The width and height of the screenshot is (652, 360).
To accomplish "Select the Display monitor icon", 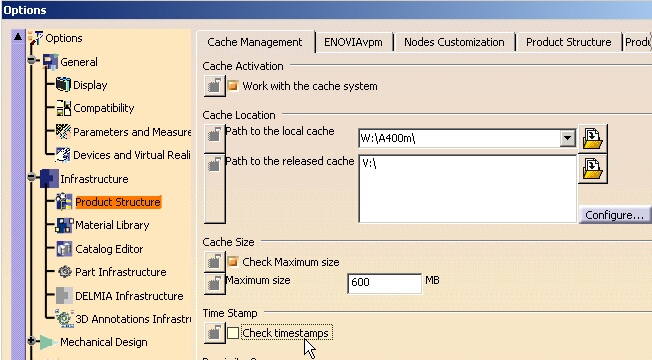I will click(x=63, y=85).
